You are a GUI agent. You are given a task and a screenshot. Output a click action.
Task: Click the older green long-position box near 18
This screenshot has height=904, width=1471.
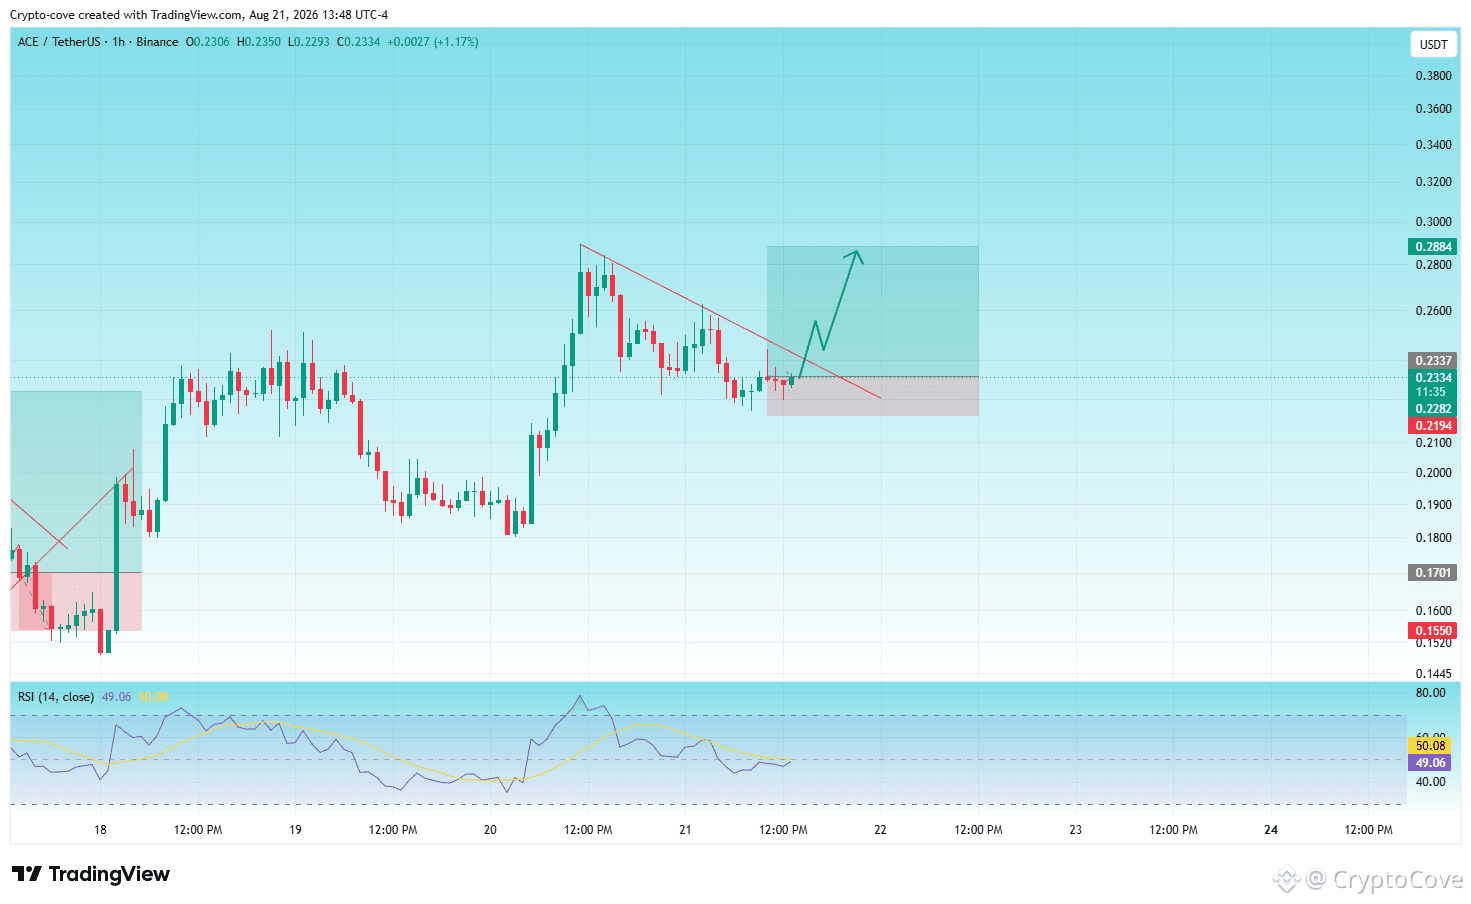point(76,482)
